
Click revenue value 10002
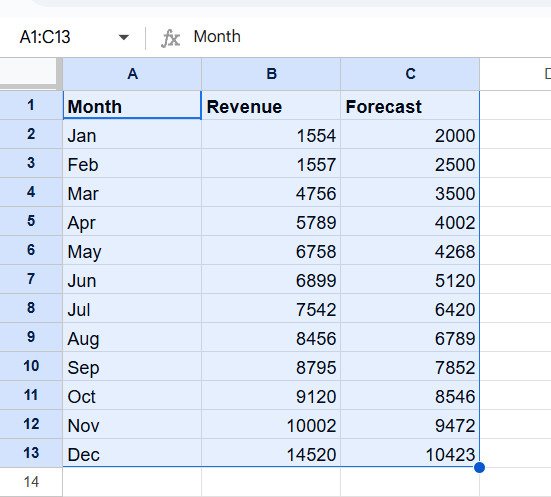(x=271, y=424)
